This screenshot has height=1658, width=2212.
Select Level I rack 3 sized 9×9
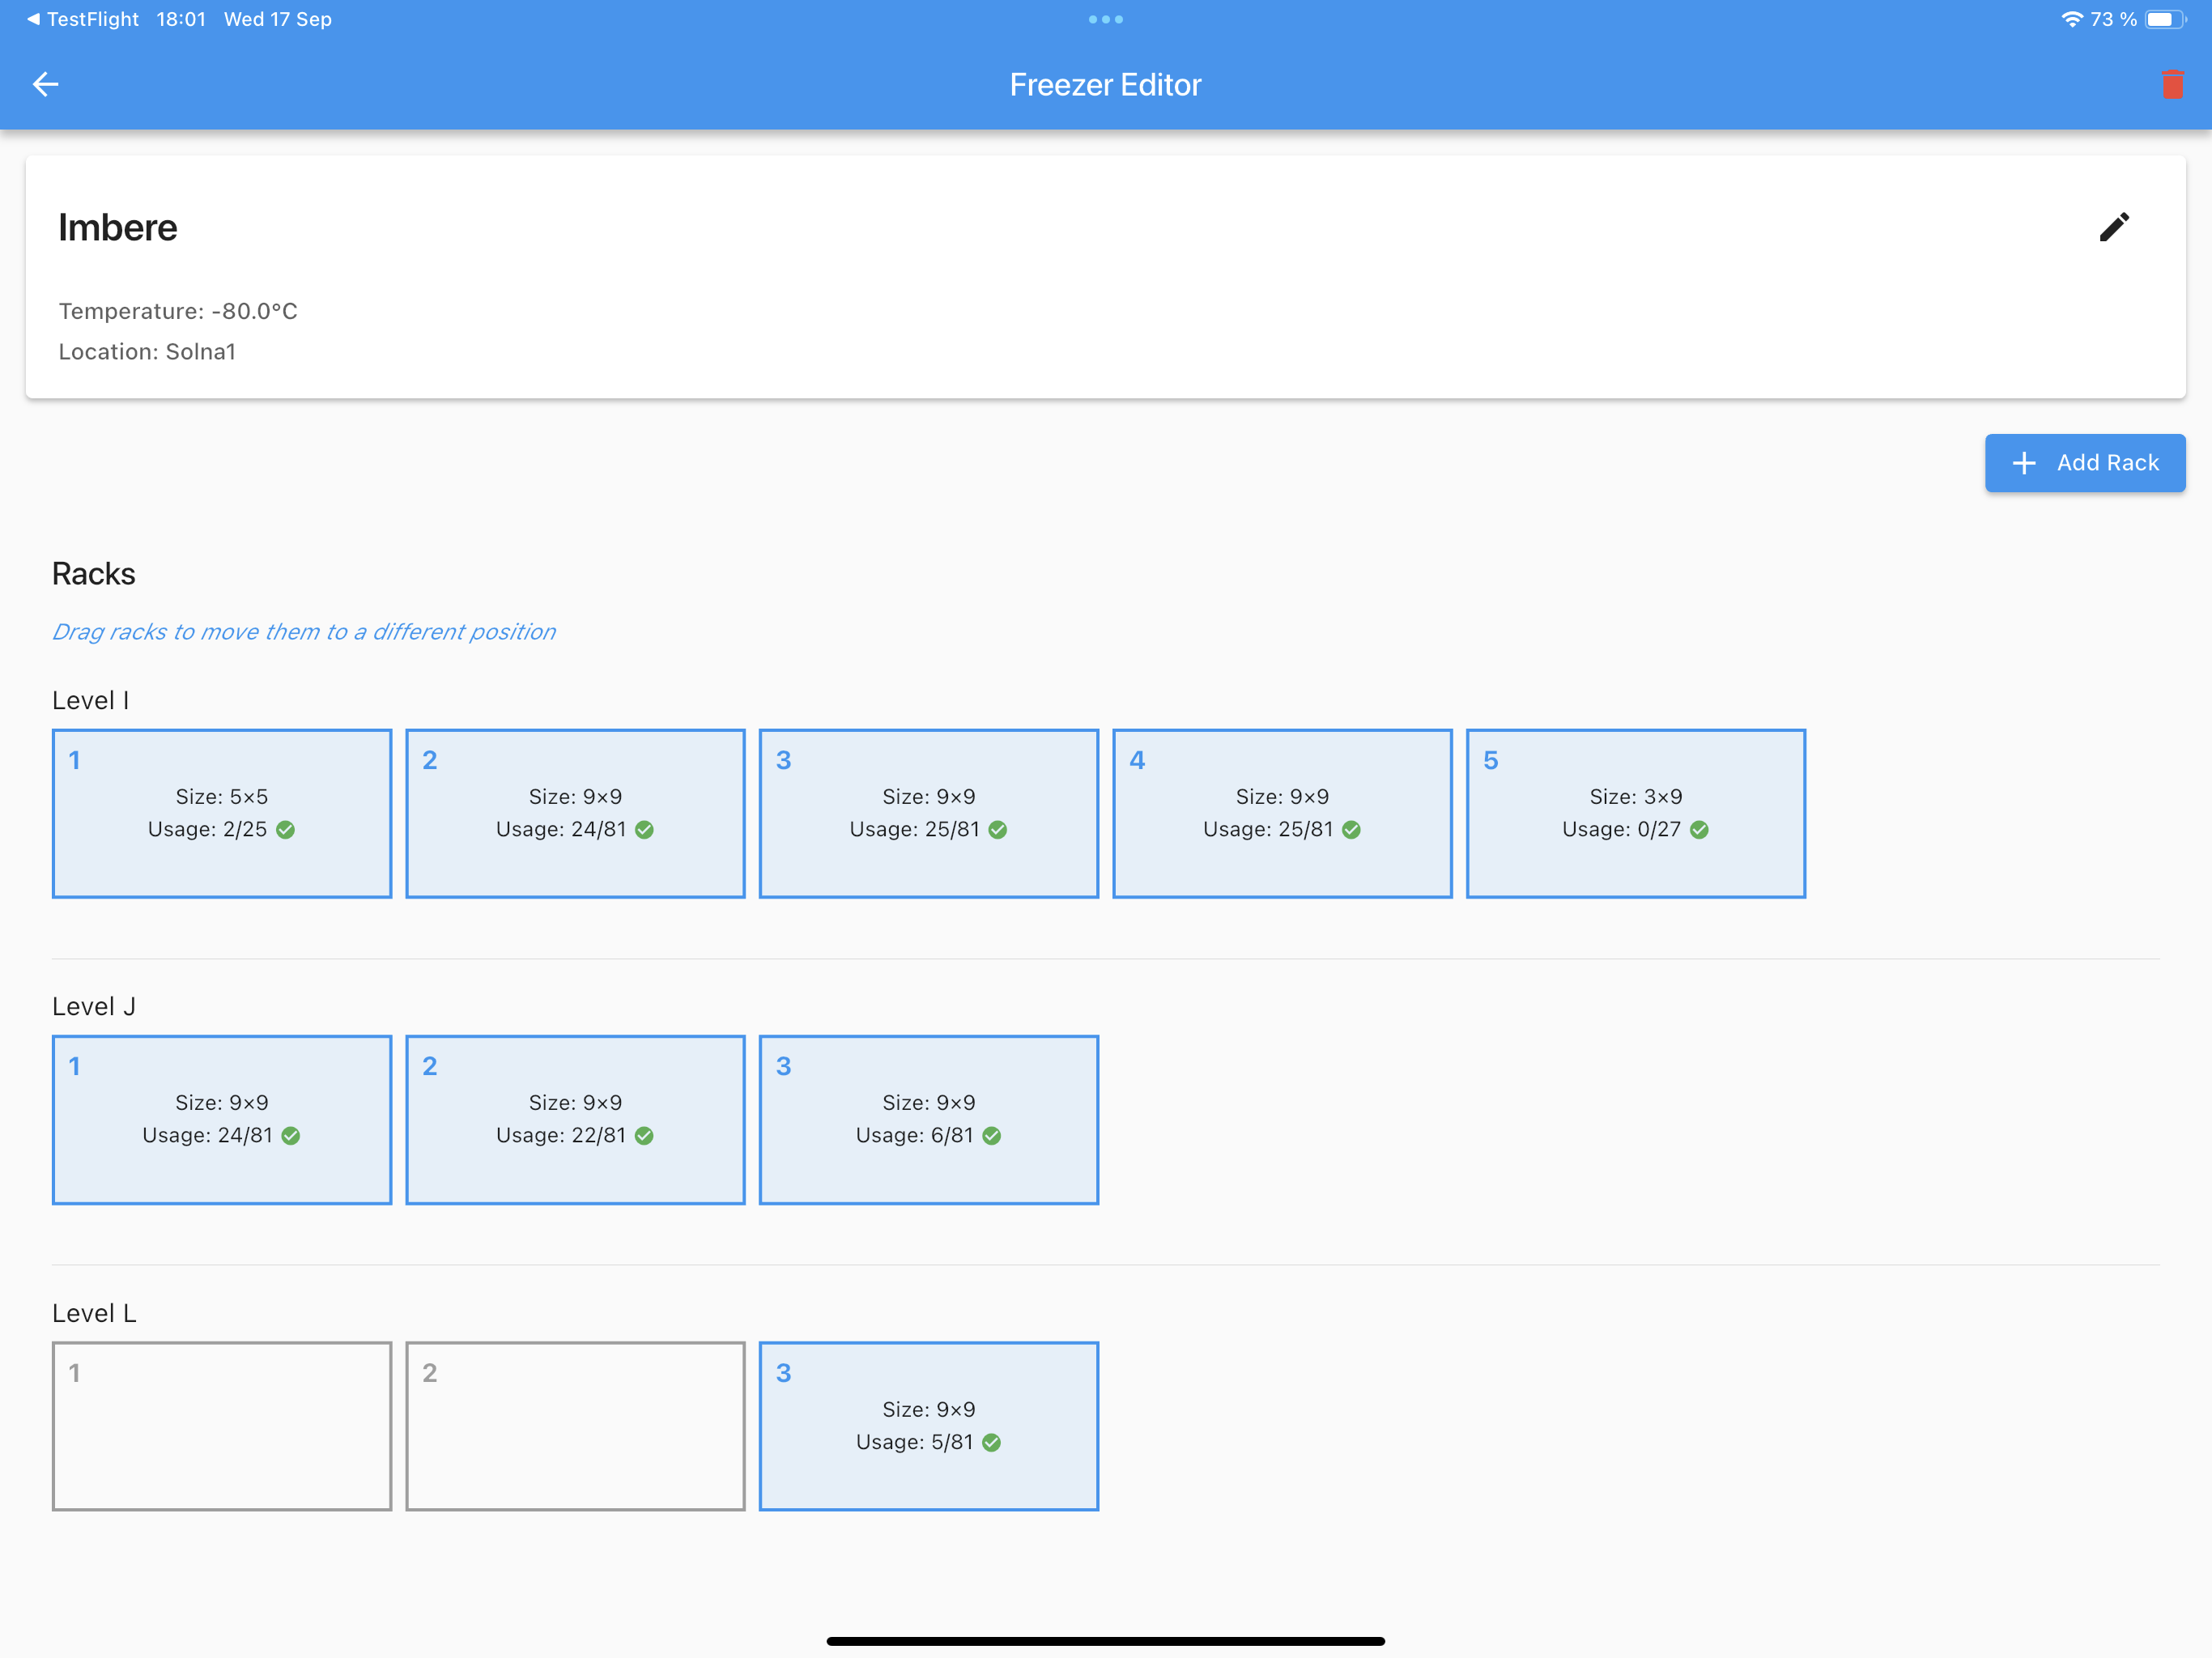pos(928,813)
